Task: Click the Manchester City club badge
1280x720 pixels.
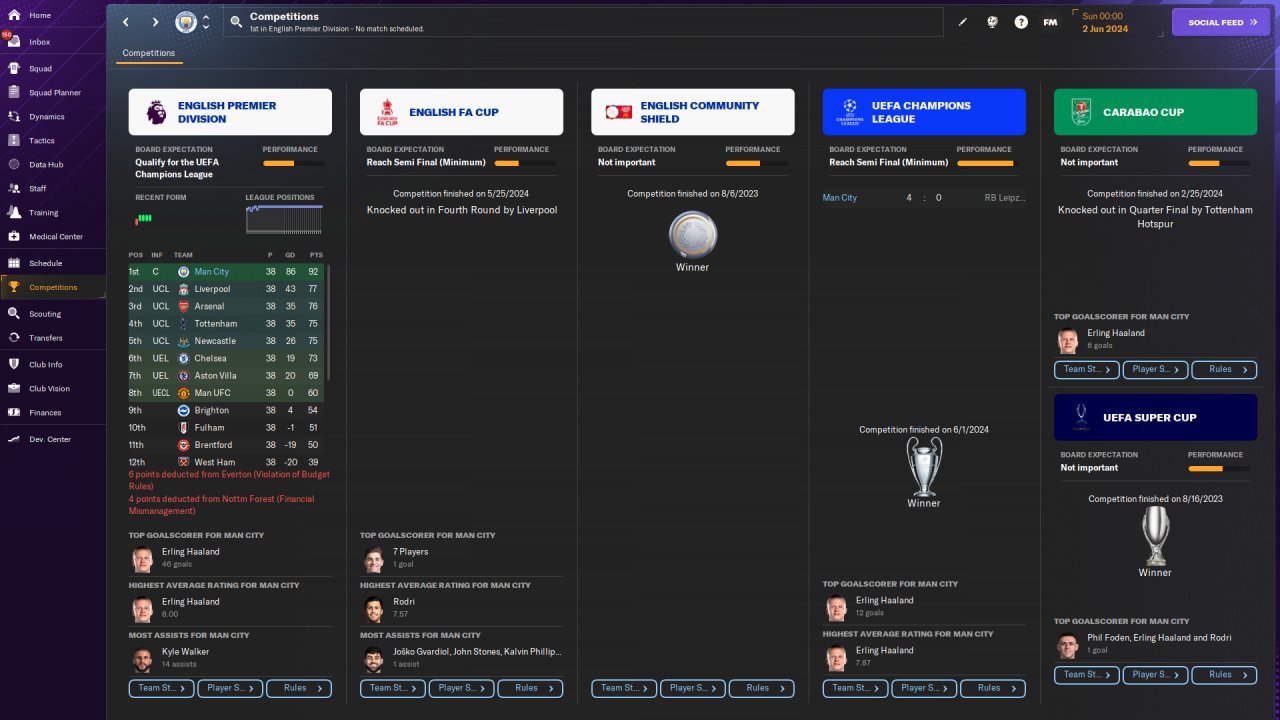Action: pos(186,22)
